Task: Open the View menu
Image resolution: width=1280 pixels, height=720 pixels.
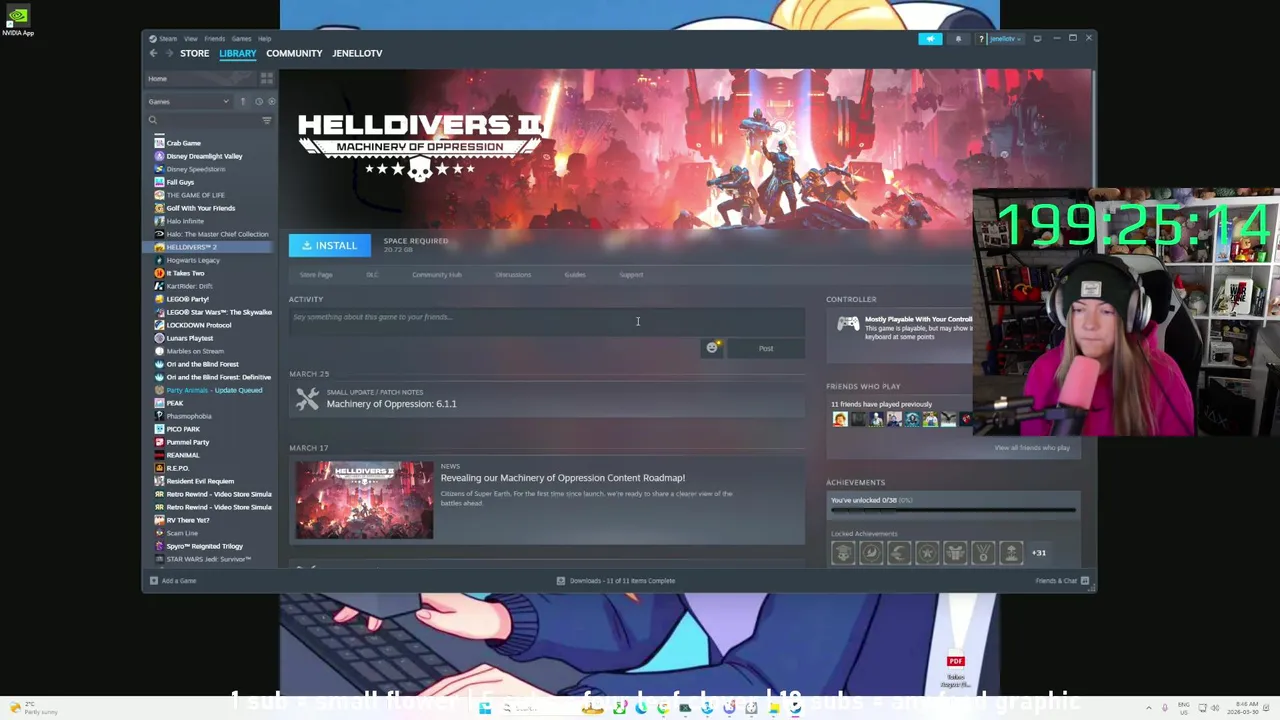Action: (x=190, y=39)
